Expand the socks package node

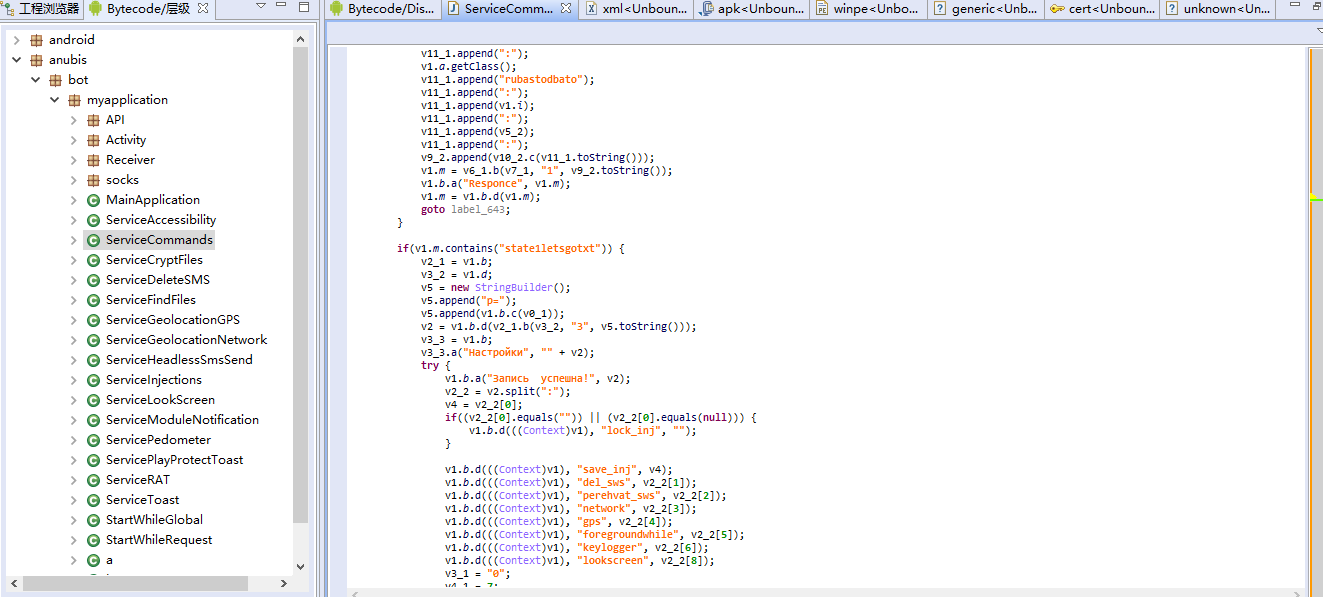[x=73, y=180]
